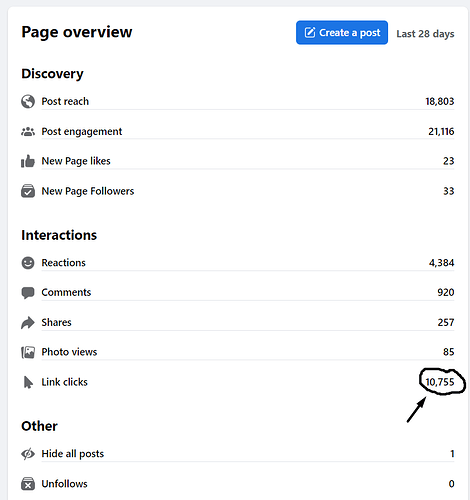470x500 pixels.
Task: Click the circled Link clicks value 10,755
Action: click(440, 382)
